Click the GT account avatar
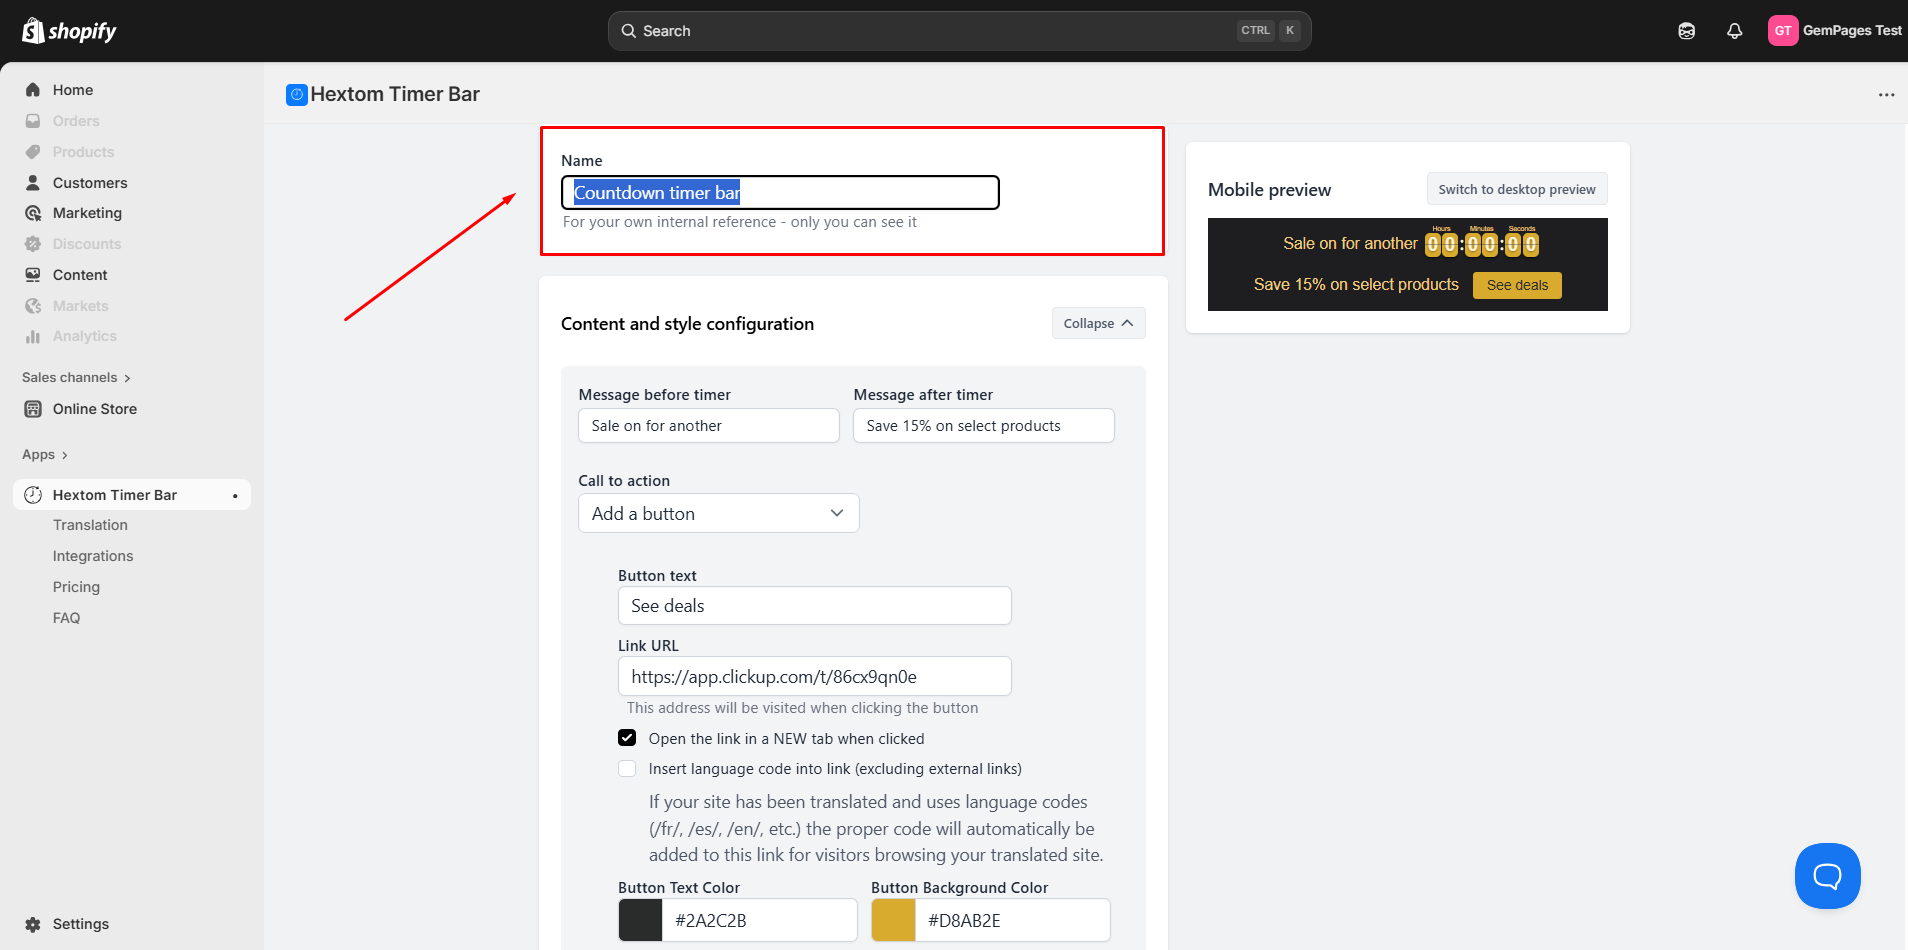The height and width of the screenshot is (950, 1908). [x=1782, y=31]
